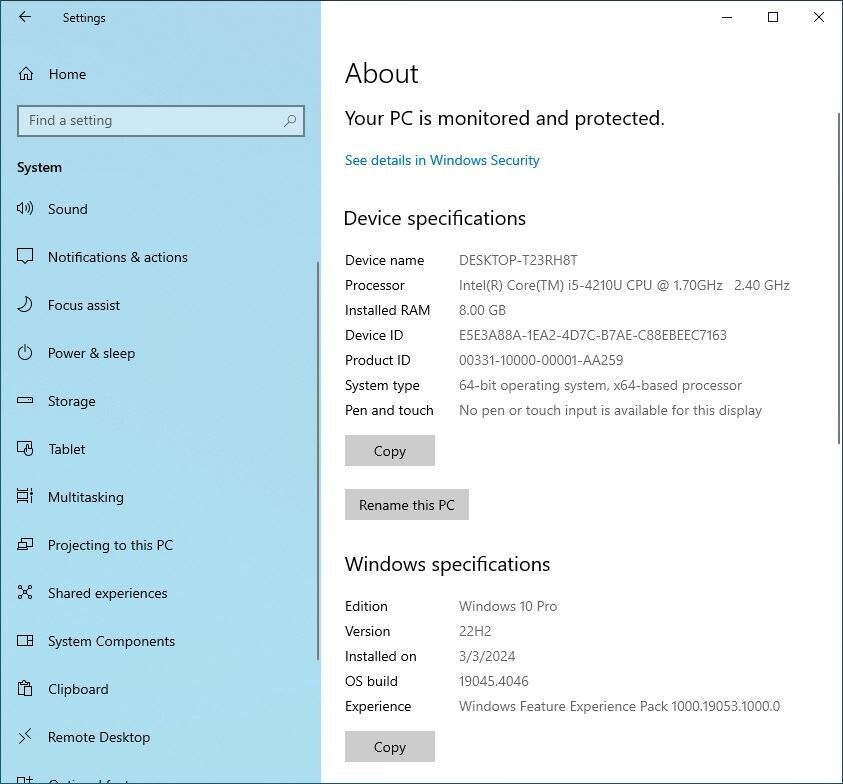Click the System Components icon
The image size is (843, 784).
(x=25, y=640)
